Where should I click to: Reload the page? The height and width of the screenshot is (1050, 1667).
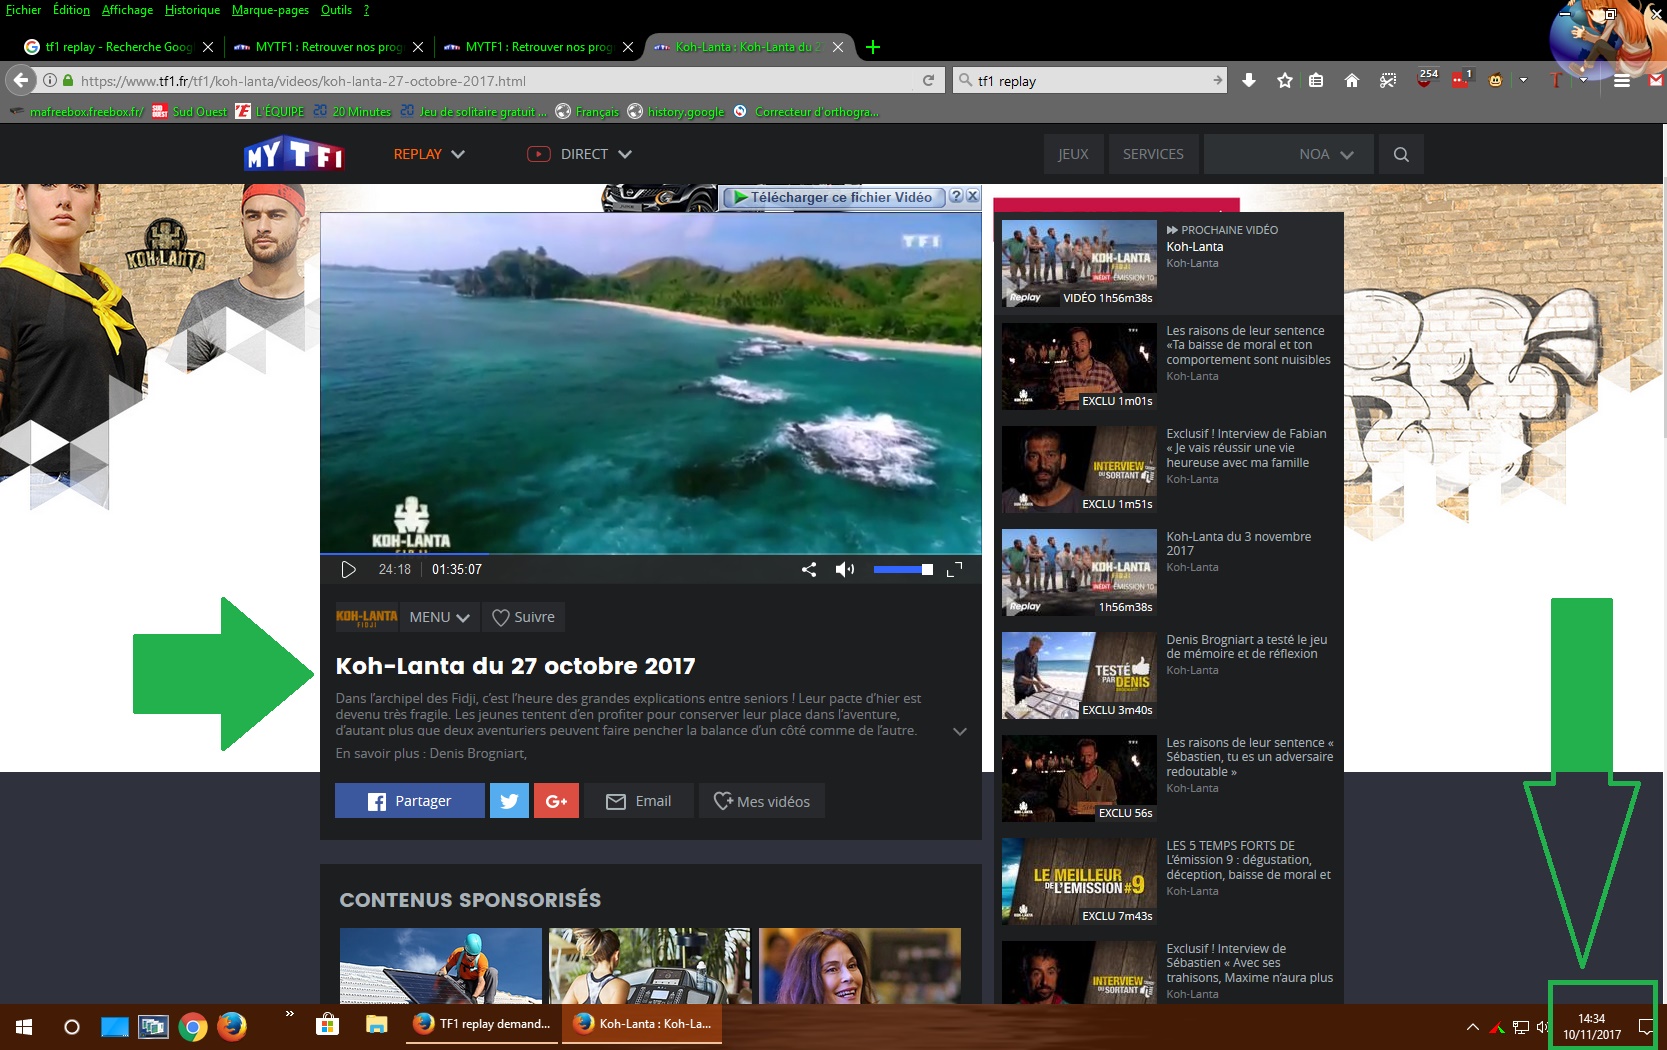pos(928,81)
